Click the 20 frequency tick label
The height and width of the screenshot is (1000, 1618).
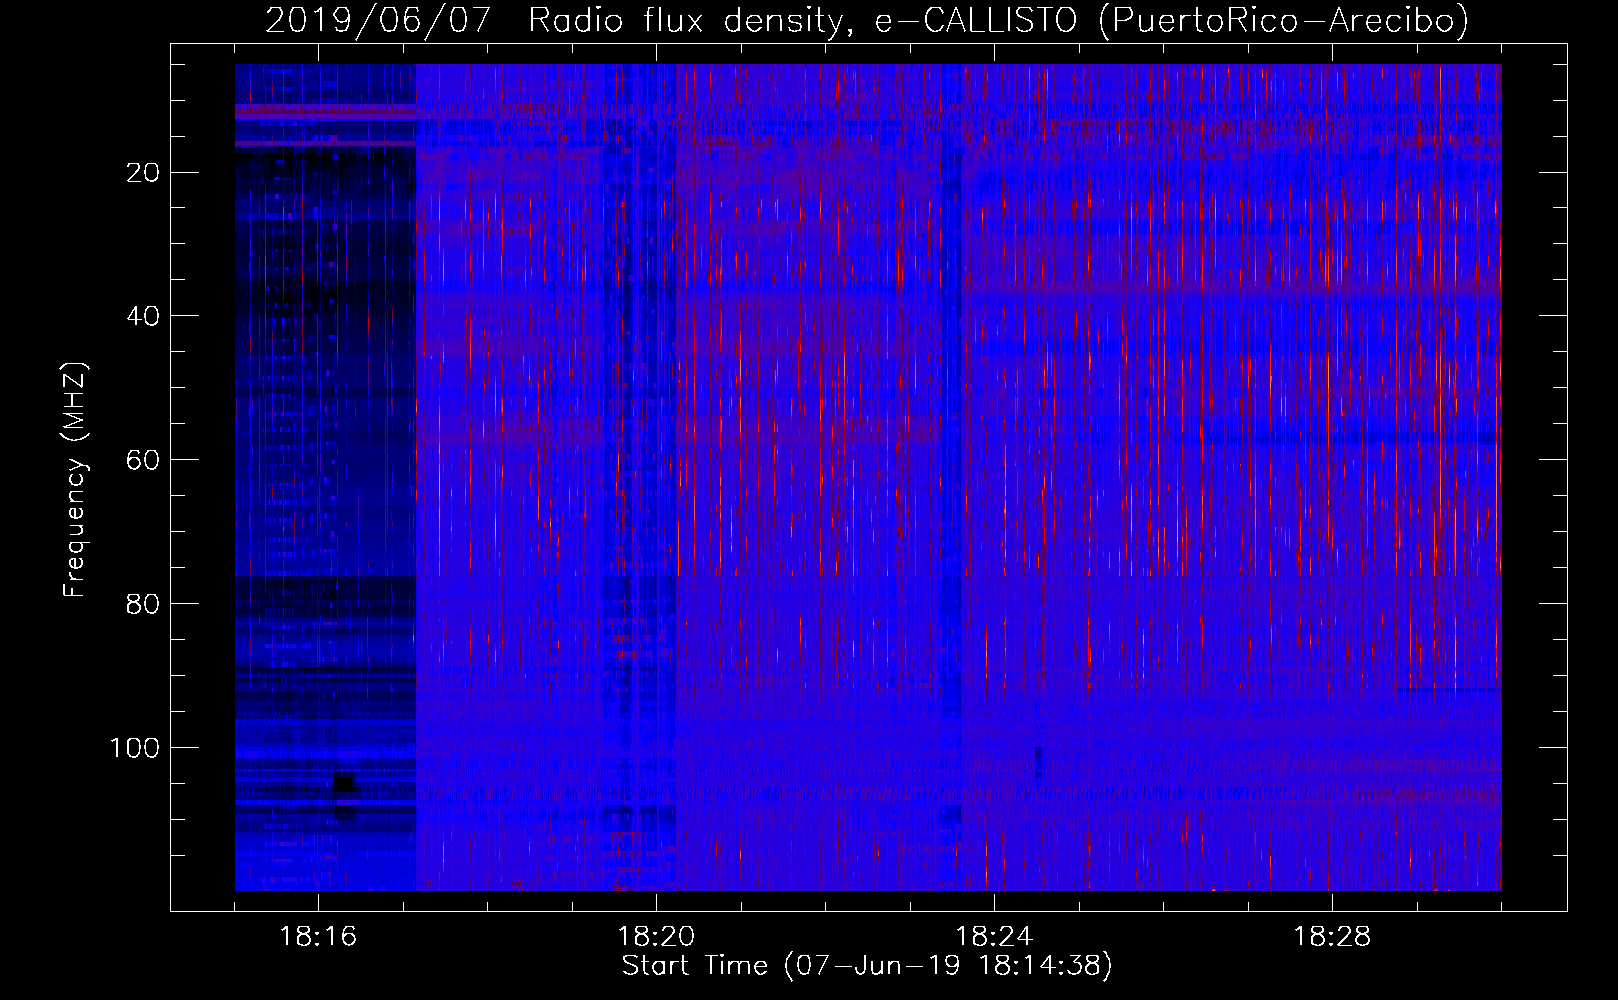coord(143,172)
